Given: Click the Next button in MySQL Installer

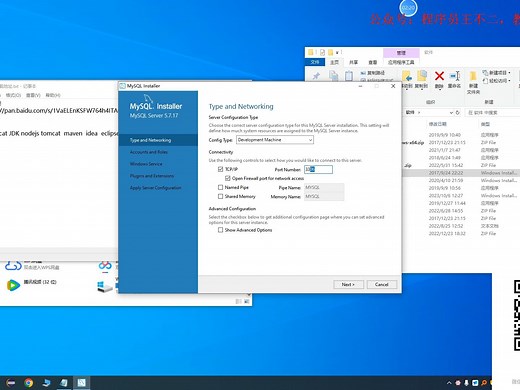Looking at the screenshot, I should [x=348, y=284].
